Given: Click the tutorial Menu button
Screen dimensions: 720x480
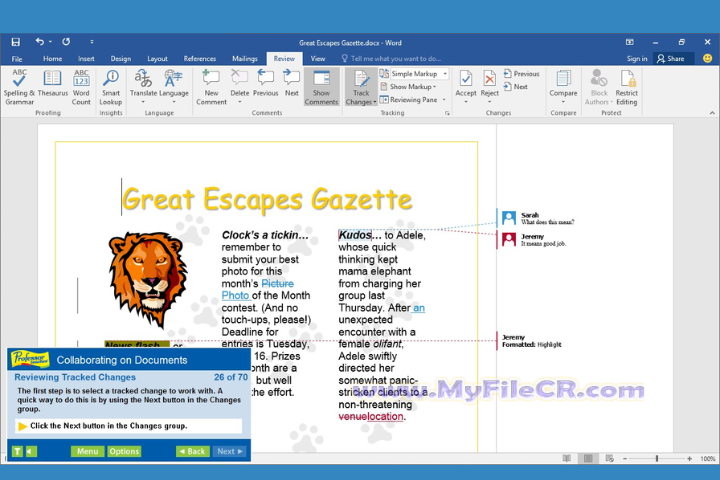Looking at the screenshot, I should [x=87, y=452].
